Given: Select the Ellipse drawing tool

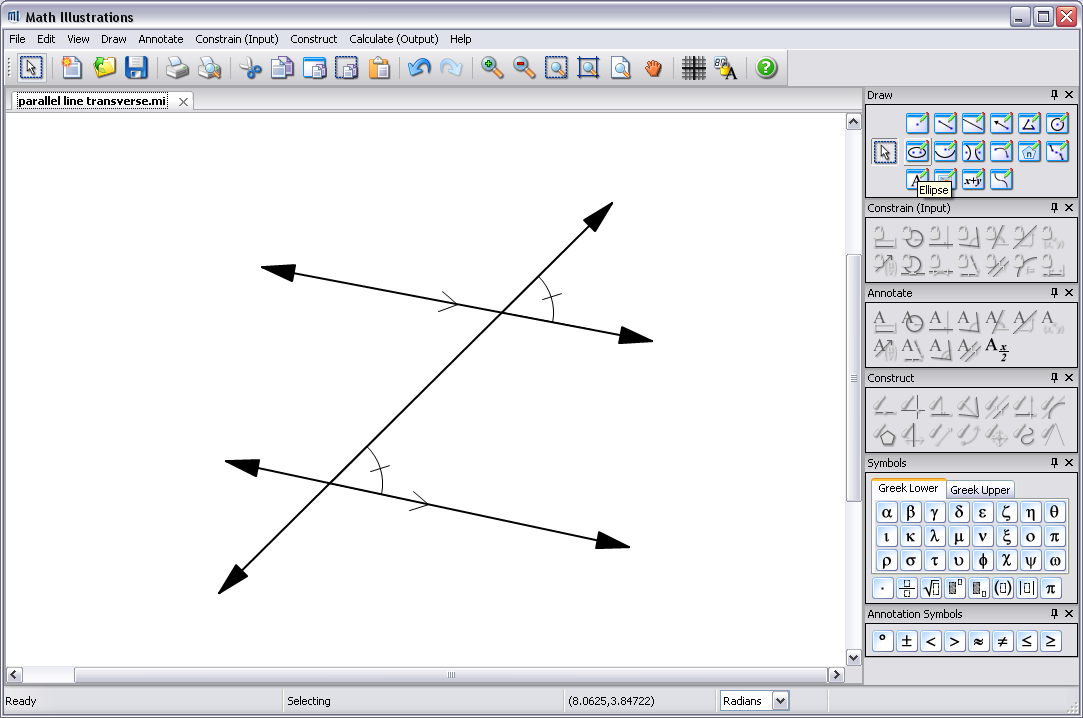Looking at the screenshot, I should click(x=917, y=151).
